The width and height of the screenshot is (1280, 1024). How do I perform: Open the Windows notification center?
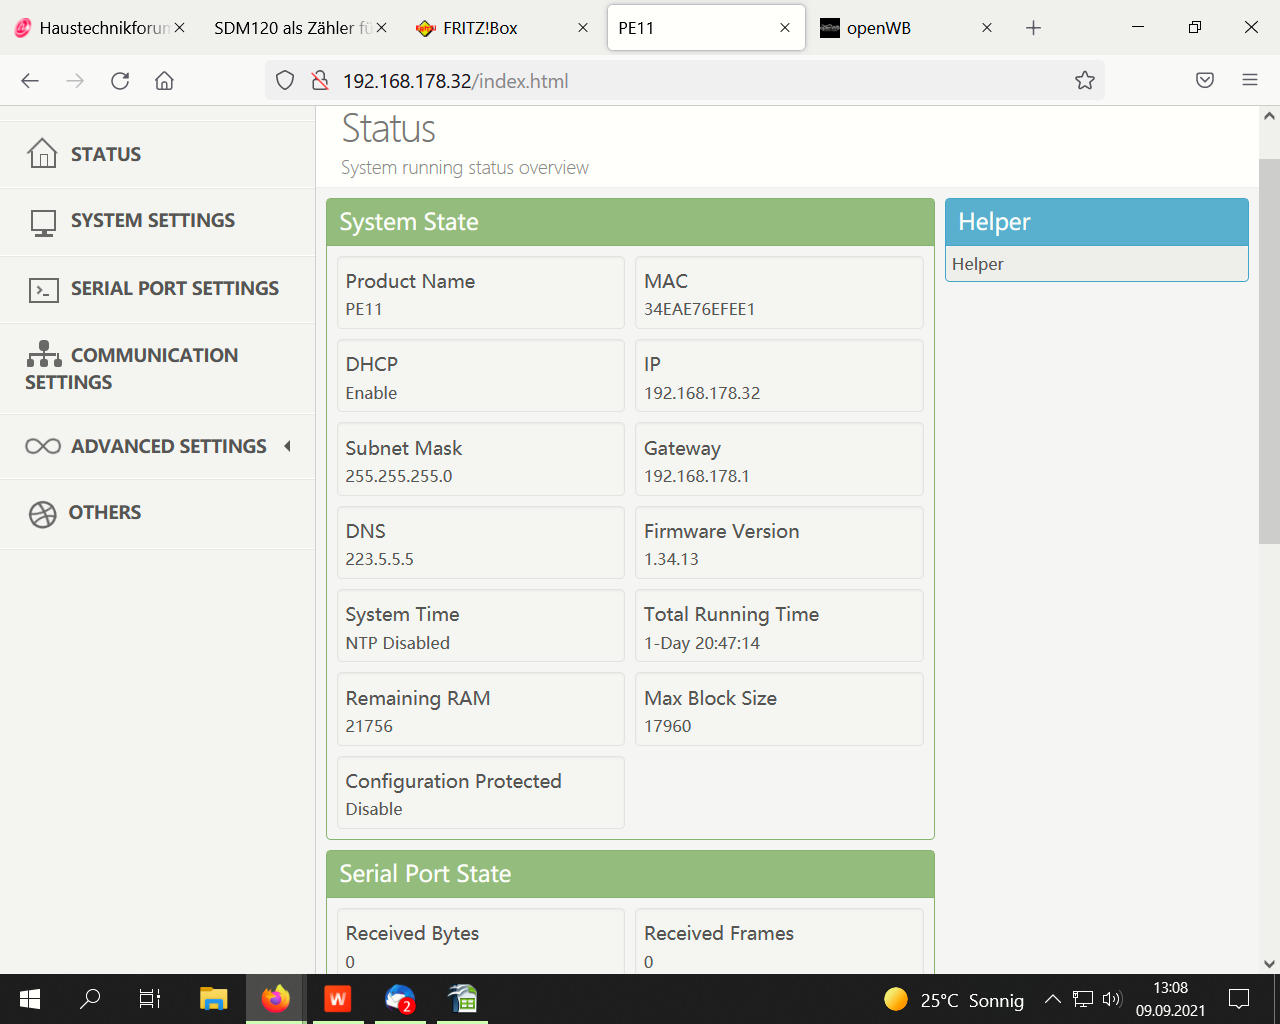(1239, 999)
